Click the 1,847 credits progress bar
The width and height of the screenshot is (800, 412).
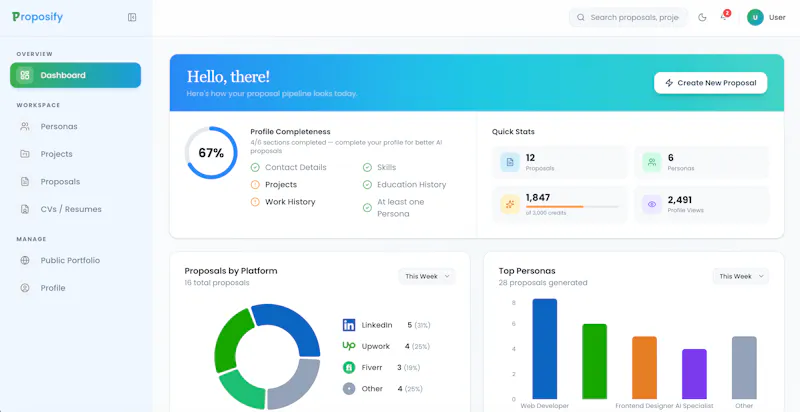coord(572,207)
